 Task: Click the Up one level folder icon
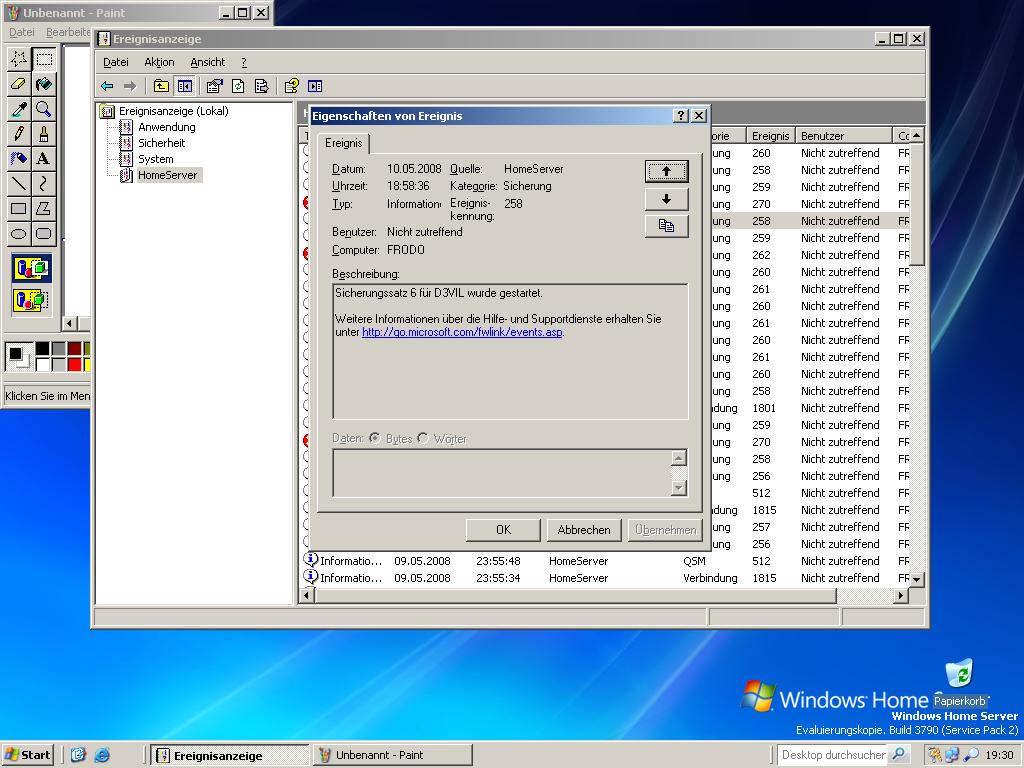161,86
